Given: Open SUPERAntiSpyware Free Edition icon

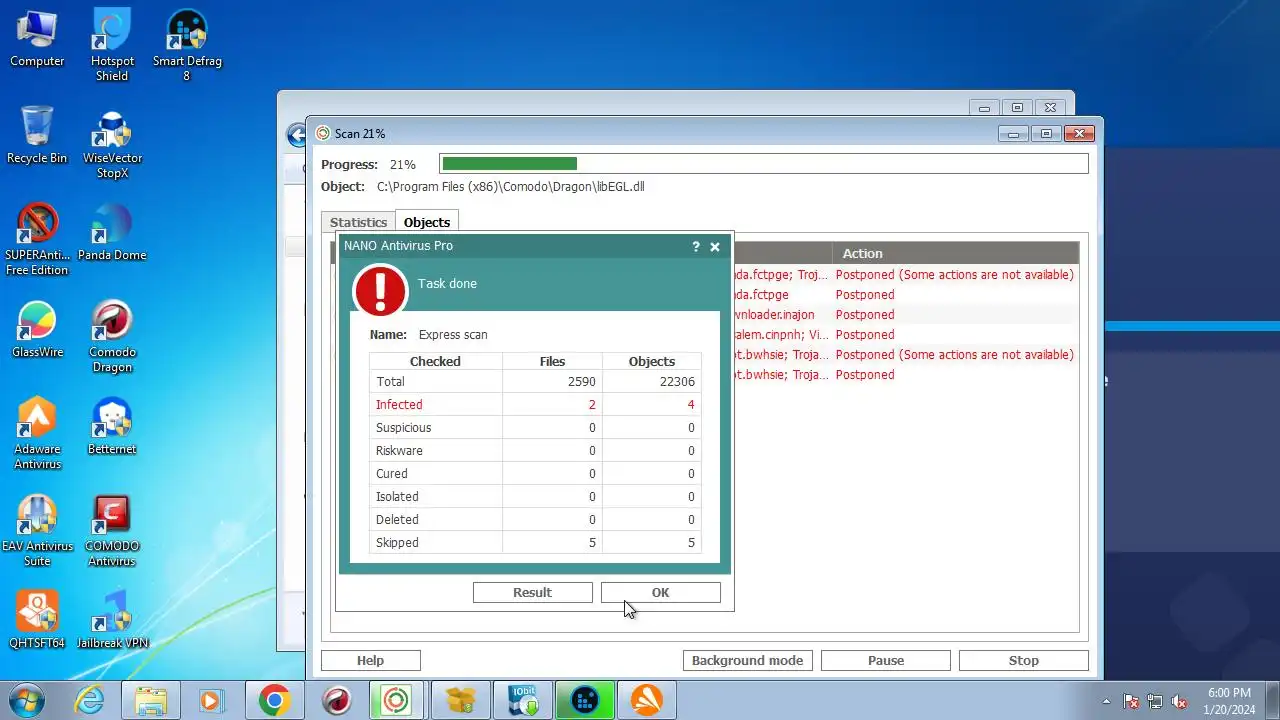Looking at the screenshot, I should (37, 240).
